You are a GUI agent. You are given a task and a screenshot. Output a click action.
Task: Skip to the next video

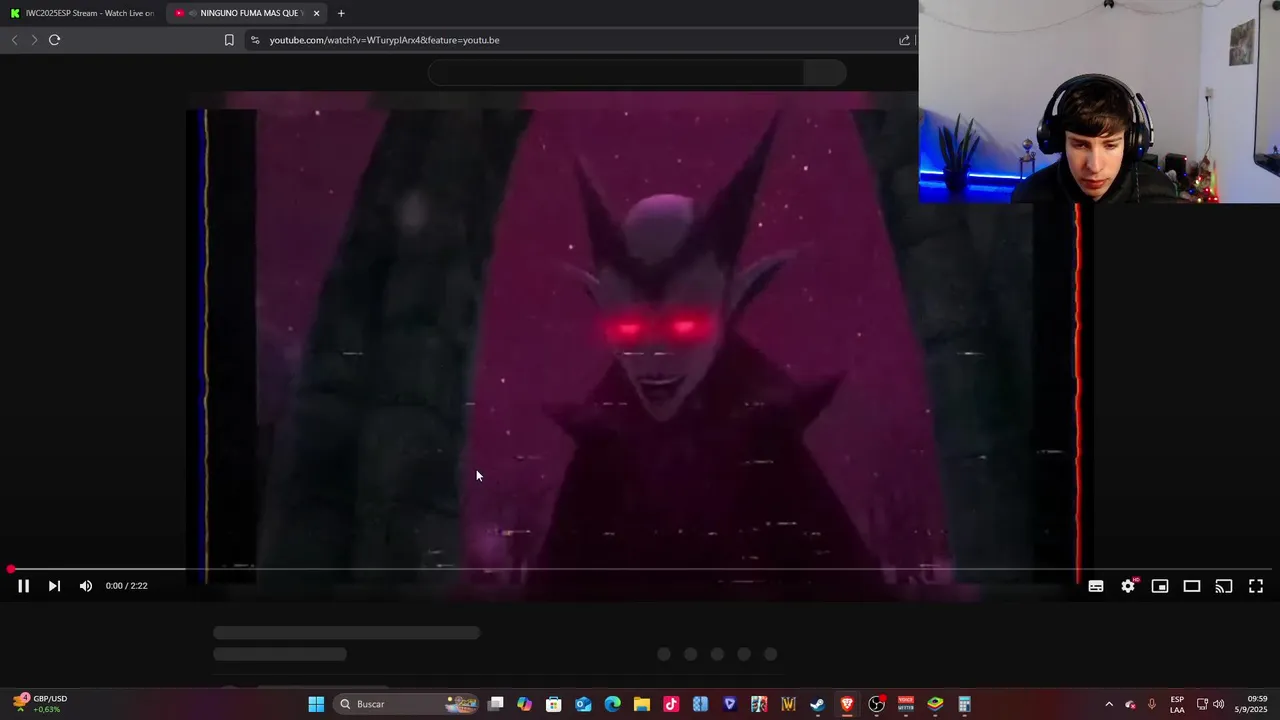click(x=54, y=586)
